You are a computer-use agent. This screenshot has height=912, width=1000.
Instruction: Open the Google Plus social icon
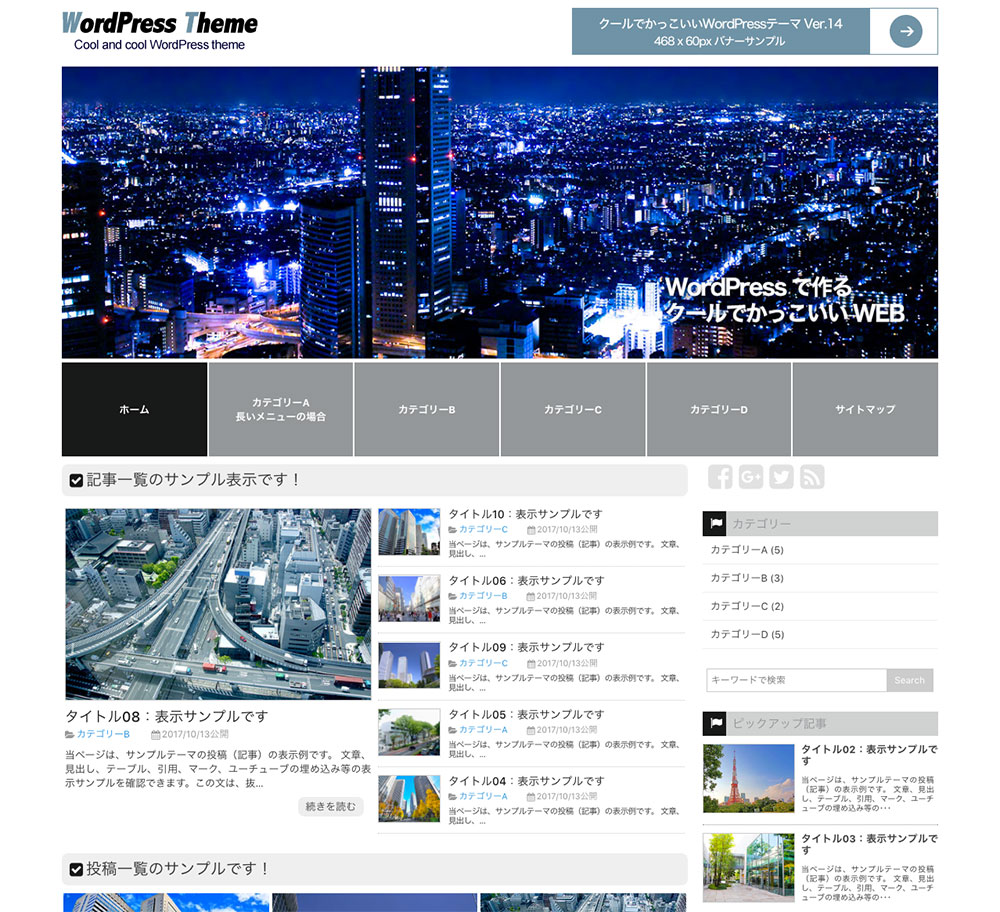(x=751, y=477)
